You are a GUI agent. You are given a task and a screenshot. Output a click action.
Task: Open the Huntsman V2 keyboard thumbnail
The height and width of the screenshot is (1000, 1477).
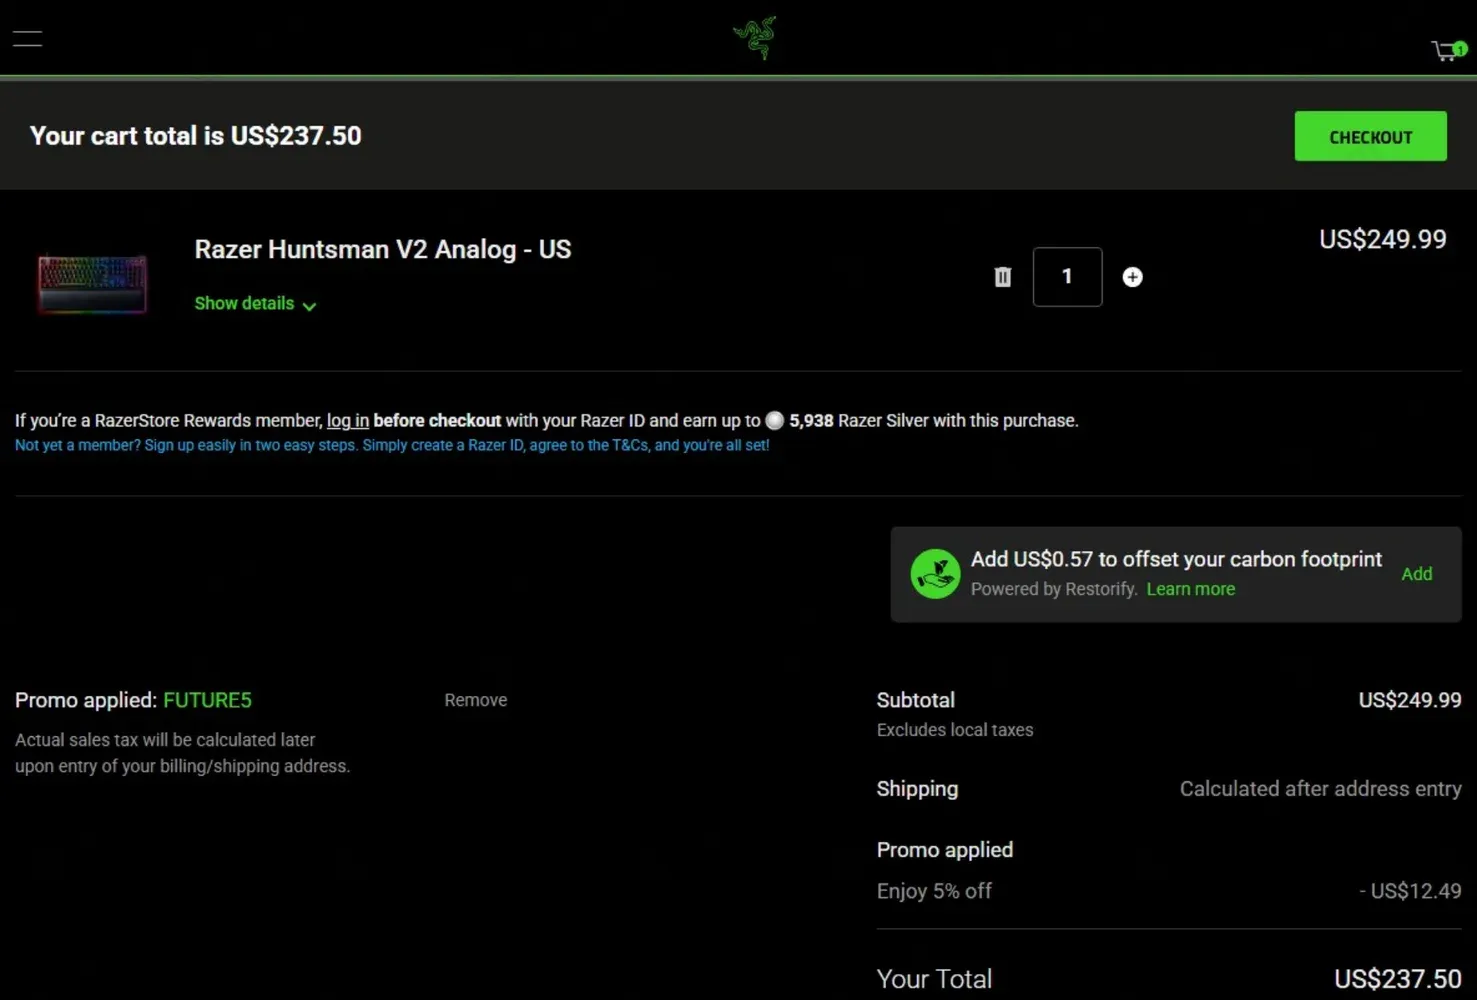[92, 283]
